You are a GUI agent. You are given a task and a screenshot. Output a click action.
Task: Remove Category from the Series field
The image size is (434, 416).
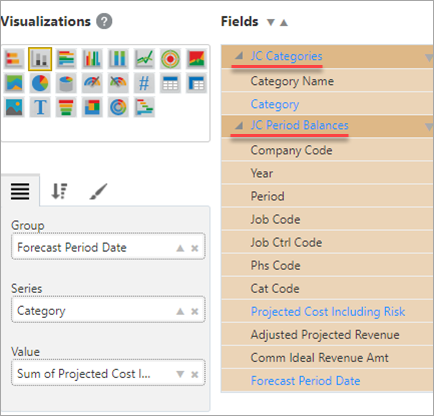(x=195, y=311)
